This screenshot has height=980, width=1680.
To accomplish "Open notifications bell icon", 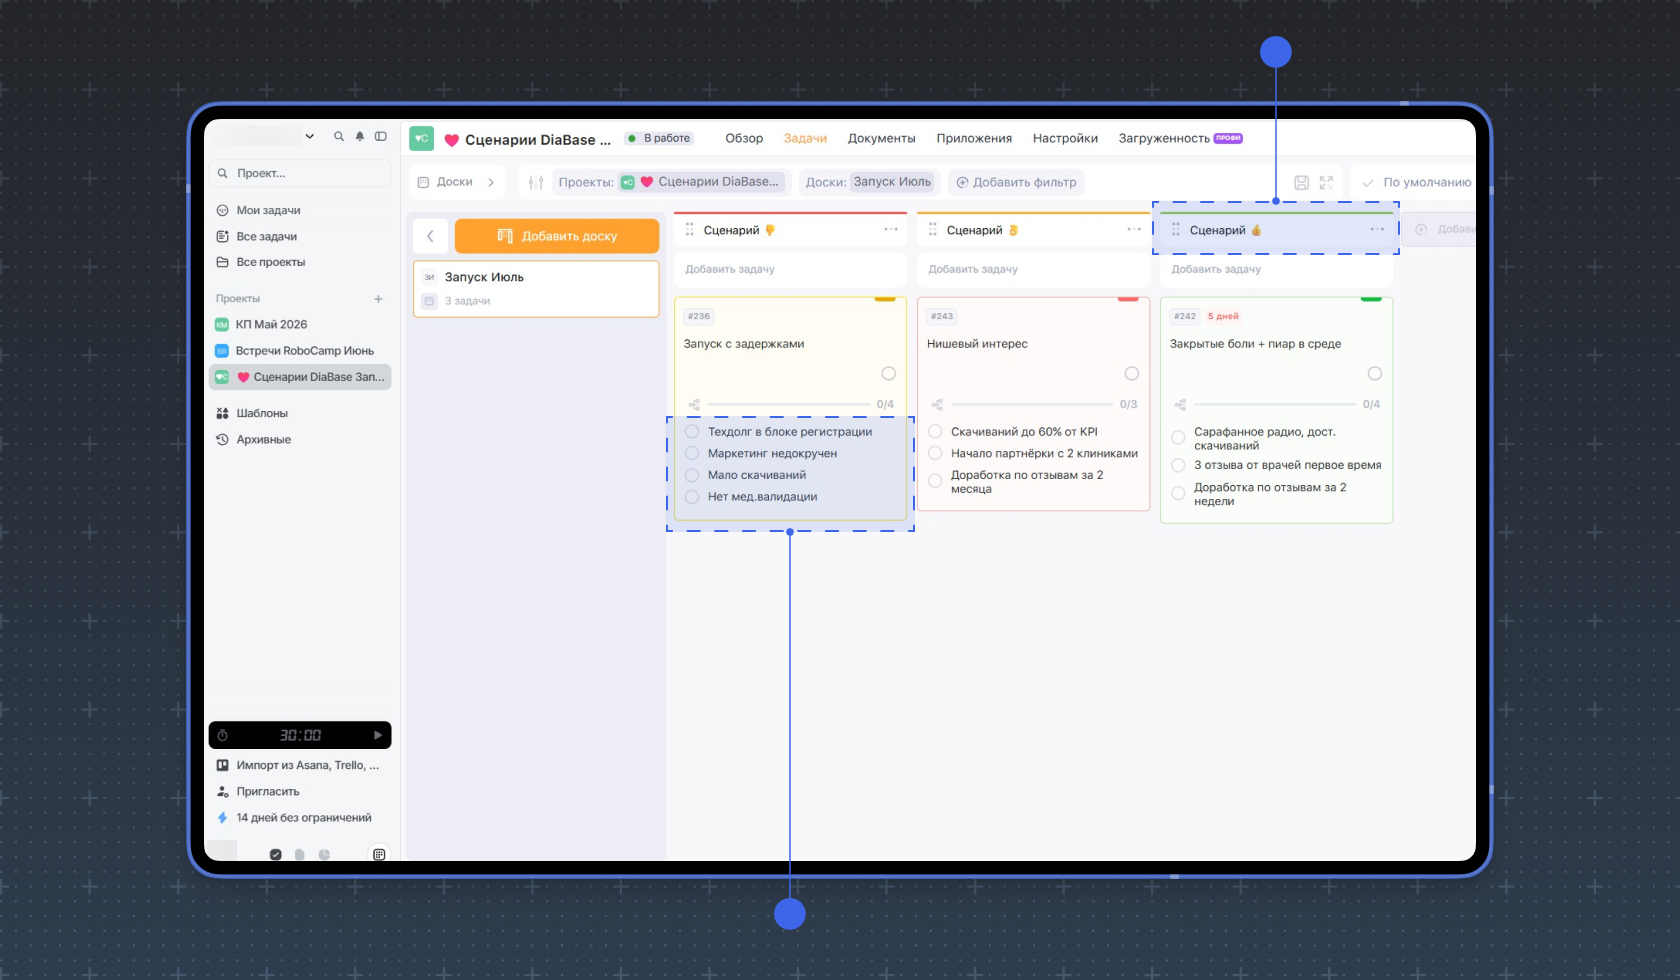I will click(x=360, y=136).
